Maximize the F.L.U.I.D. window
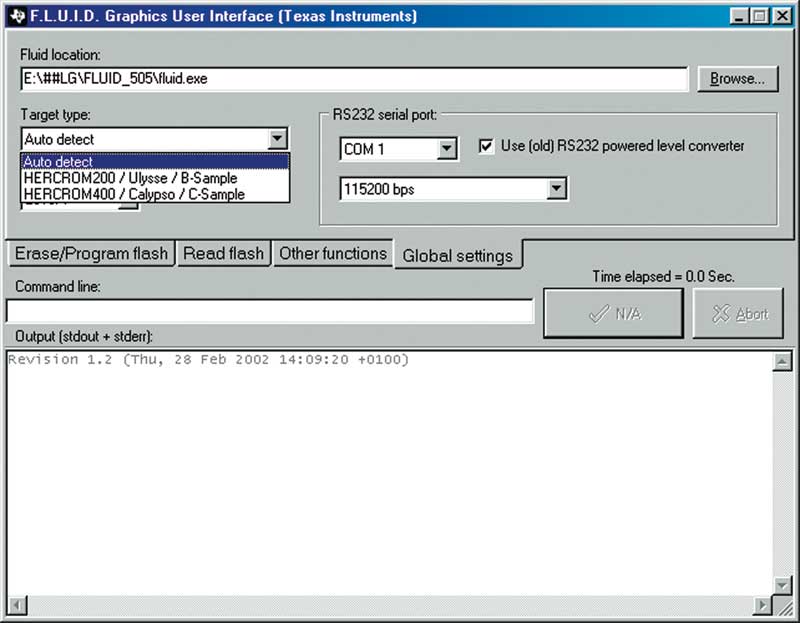Viewport: 800px width, 623px height. click(759, 16)
